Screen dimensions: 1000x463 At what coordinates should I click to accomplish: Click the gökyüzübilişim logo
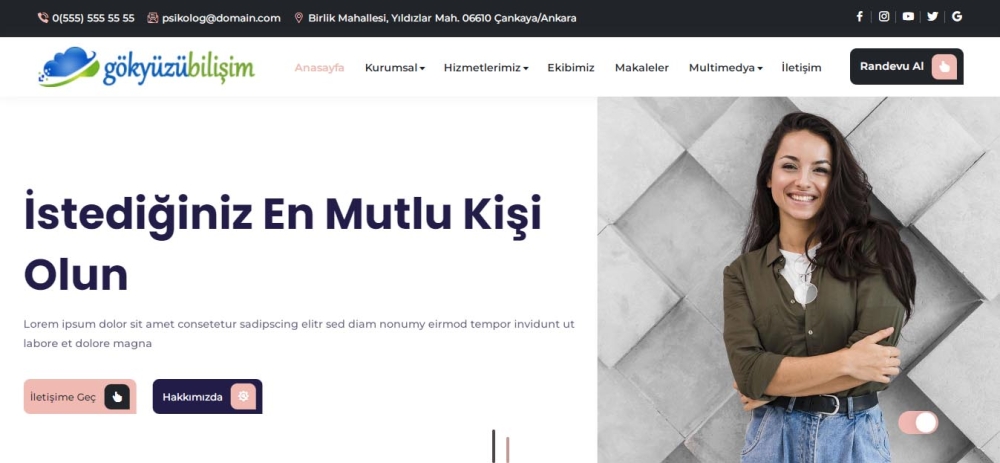tap(147, 66)
